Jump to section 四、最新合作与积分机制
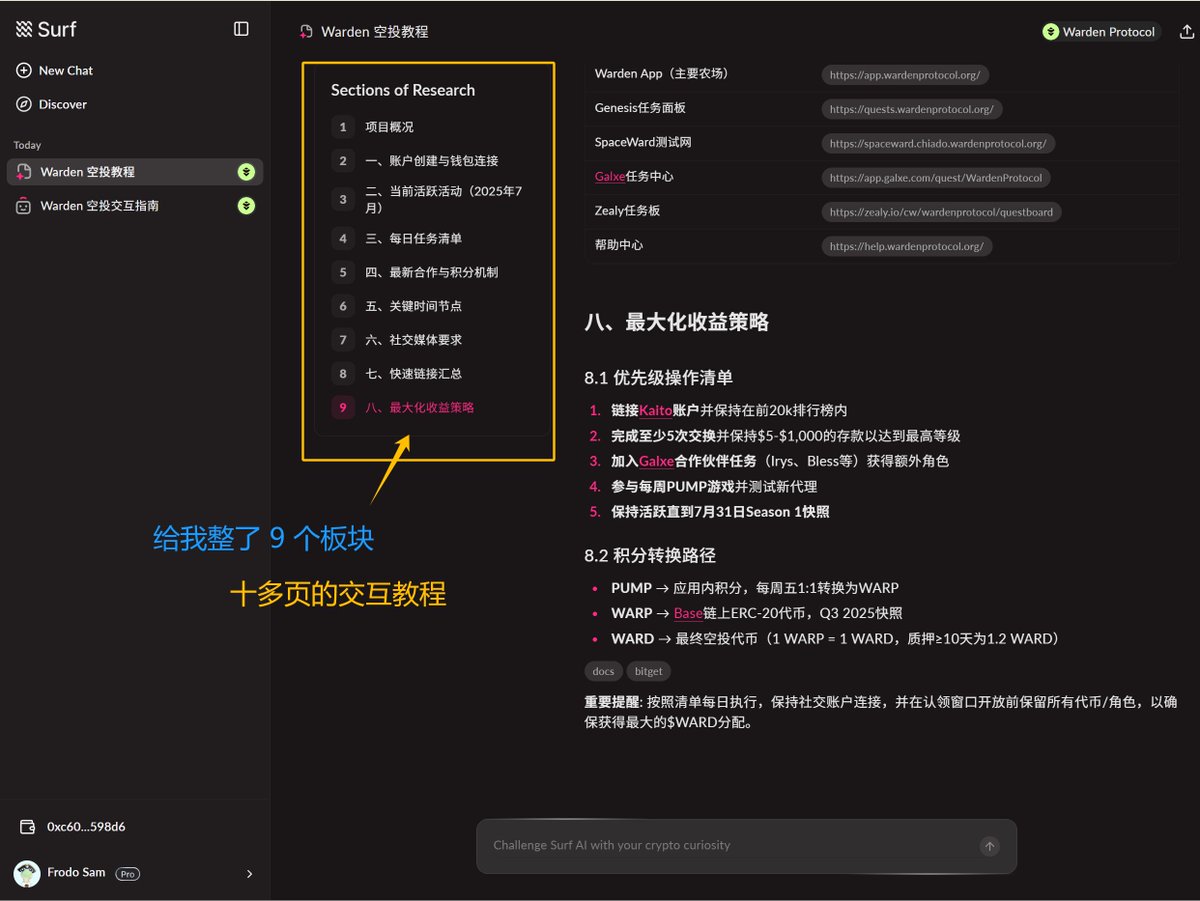This screenshot has height=901, width=1200. tap(431, 272)
